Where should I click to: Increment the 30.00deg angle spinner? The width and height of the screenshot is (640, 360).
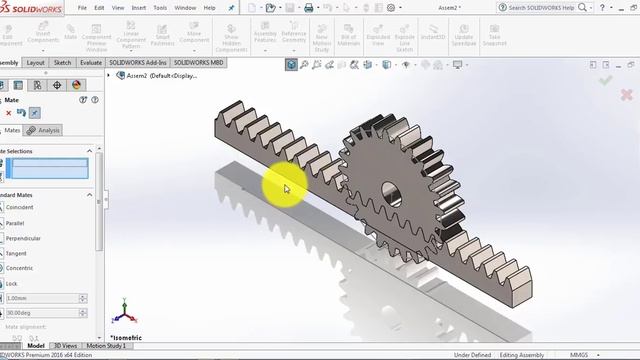[83, 311]
